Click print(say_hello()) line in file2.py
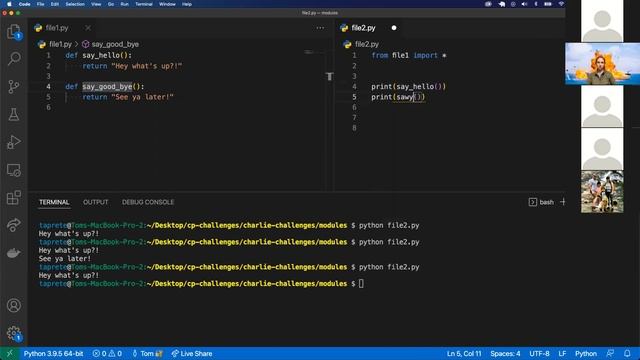The height and width of the screenshot is (360, 640). pos(409,86)
